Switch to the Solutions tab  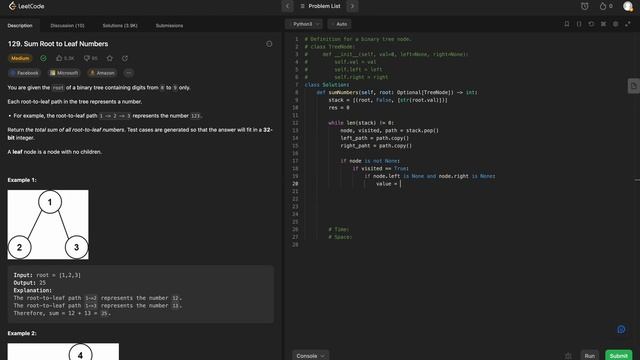click(120, 25)
